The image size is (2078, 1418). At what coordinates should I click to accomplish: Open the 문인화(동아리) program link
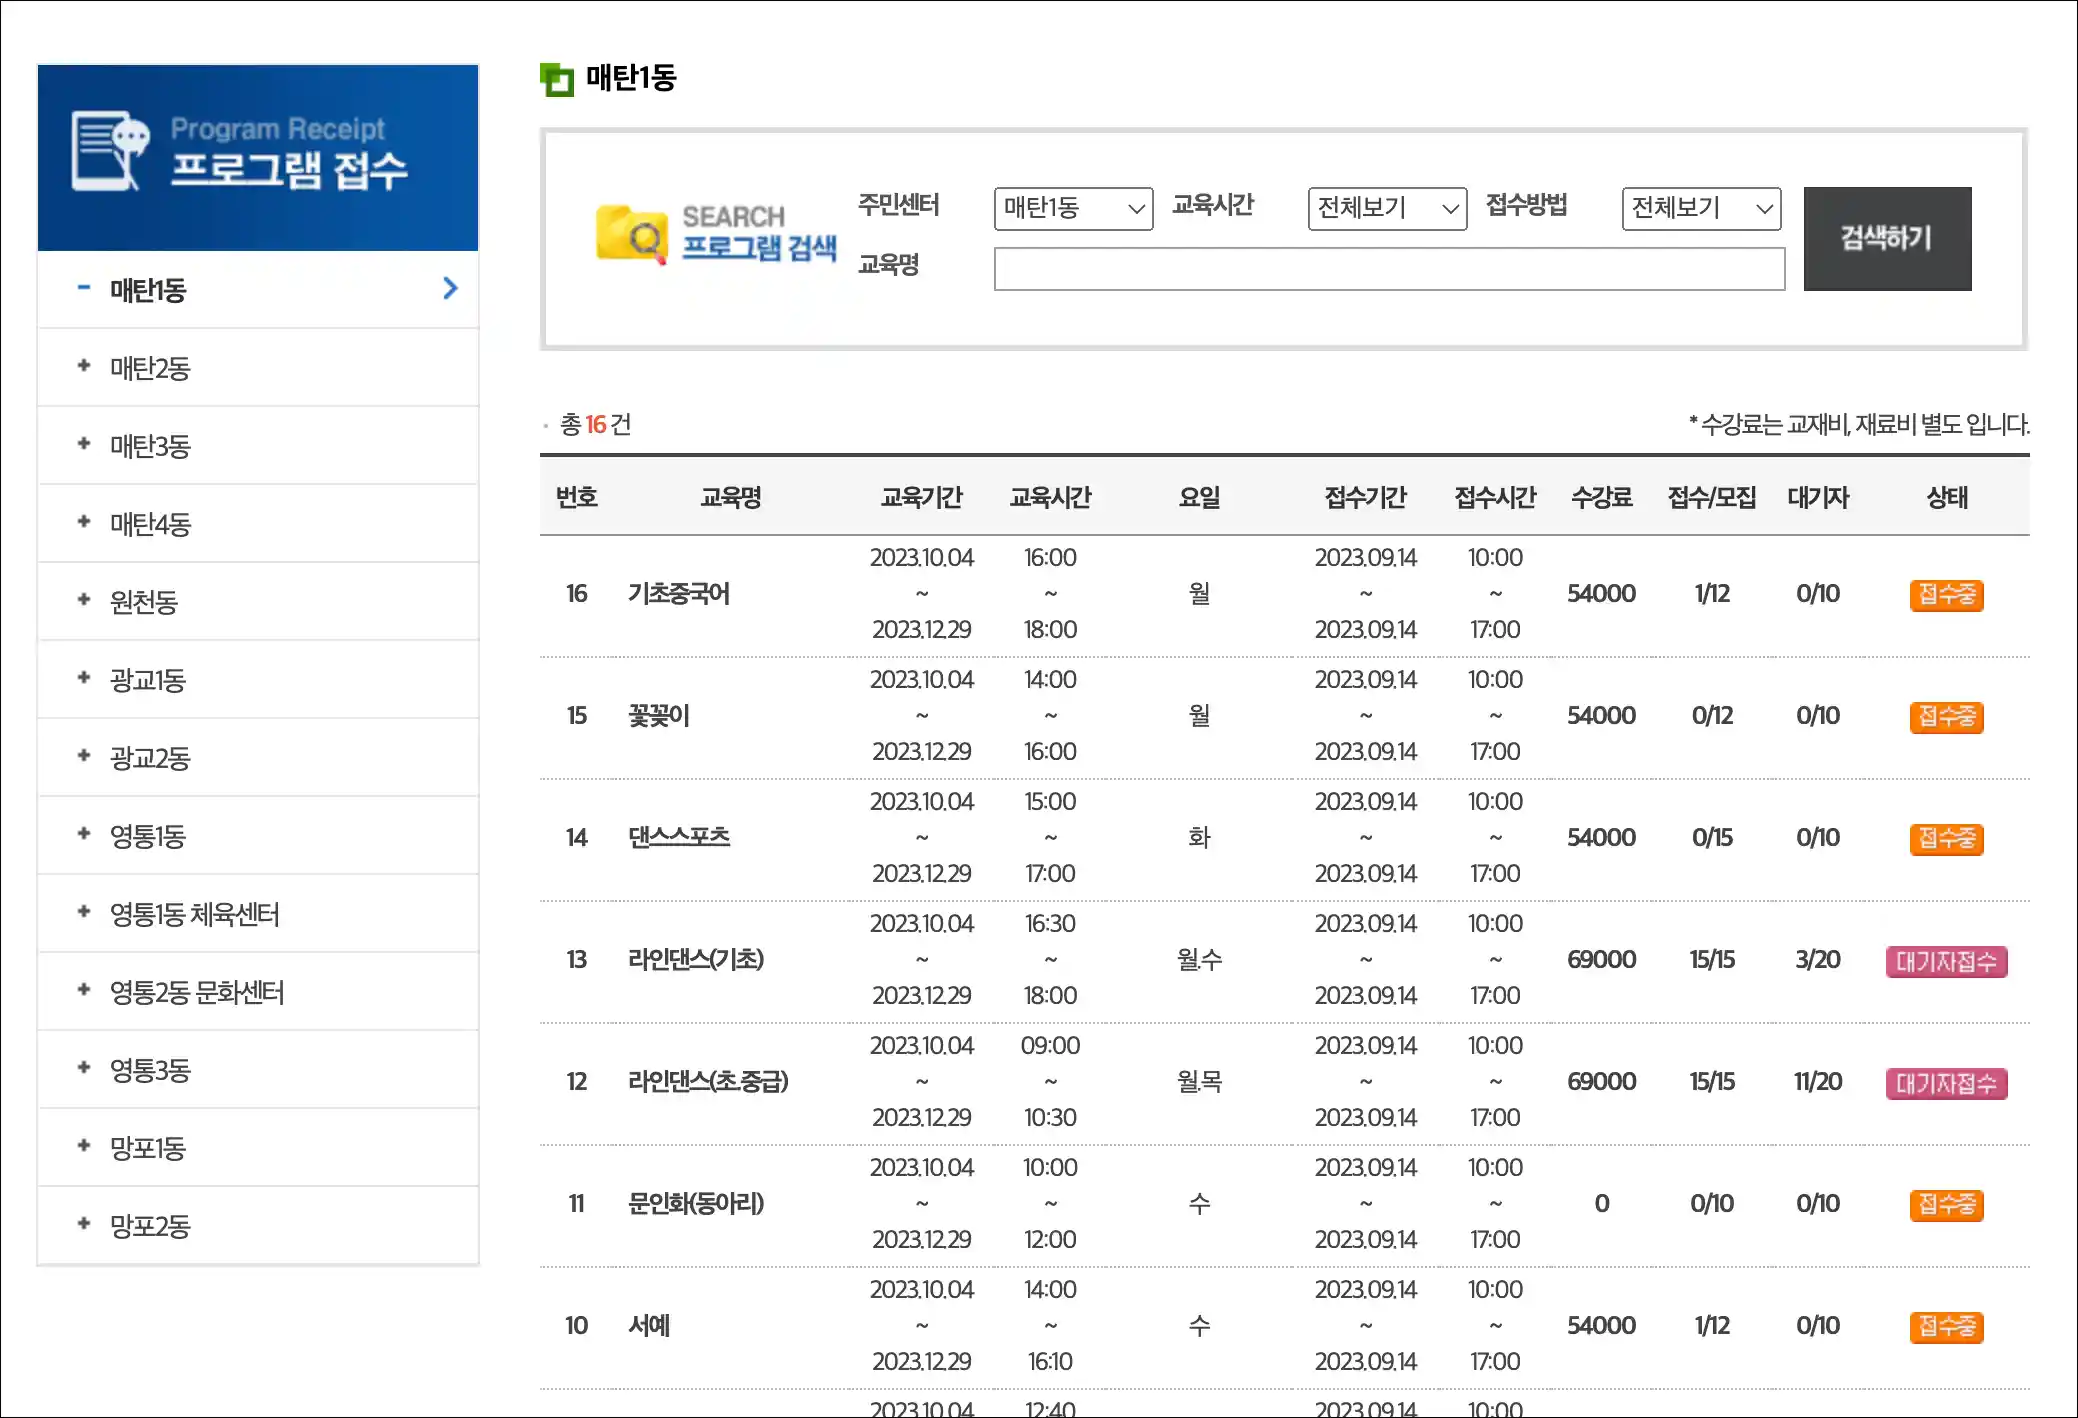696,1204
